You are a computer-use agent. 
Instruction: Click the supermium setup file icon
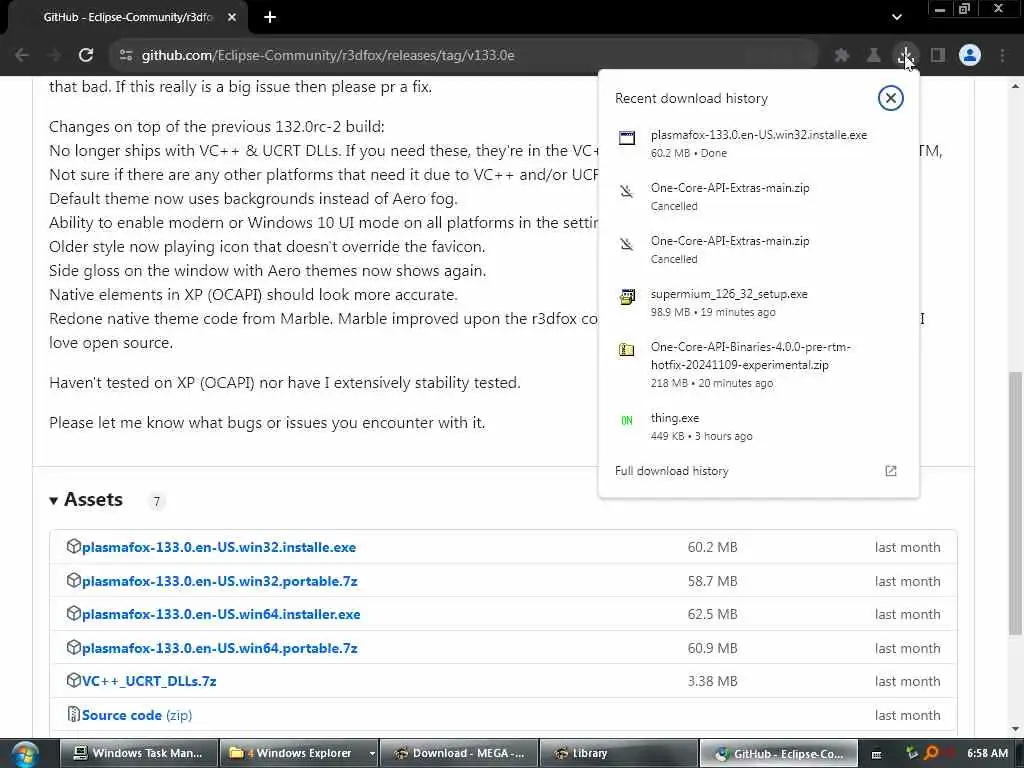click(627, 297)
